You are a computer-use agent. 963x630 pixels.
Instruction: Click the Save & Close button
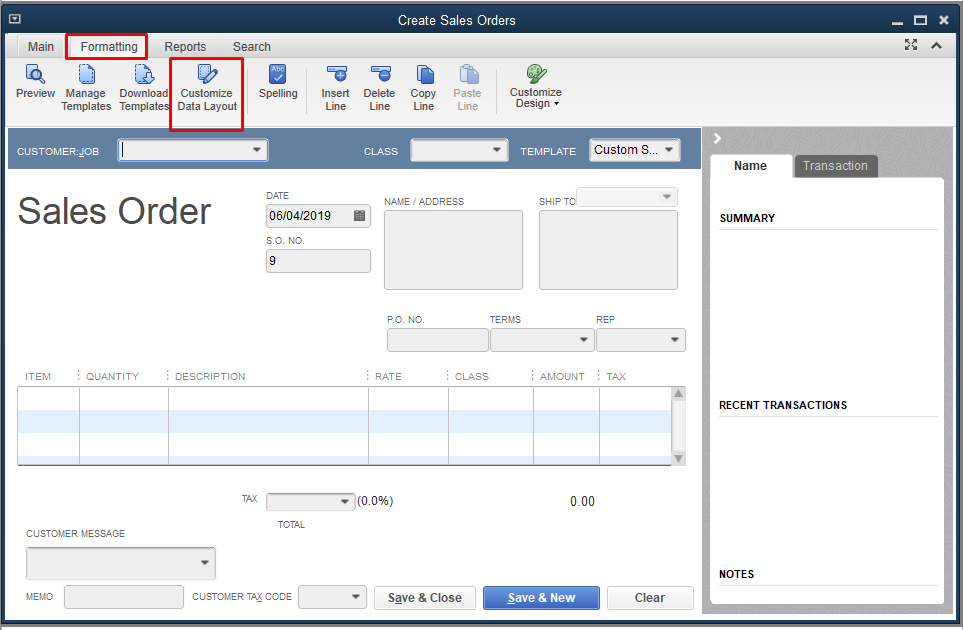[424, 597]
